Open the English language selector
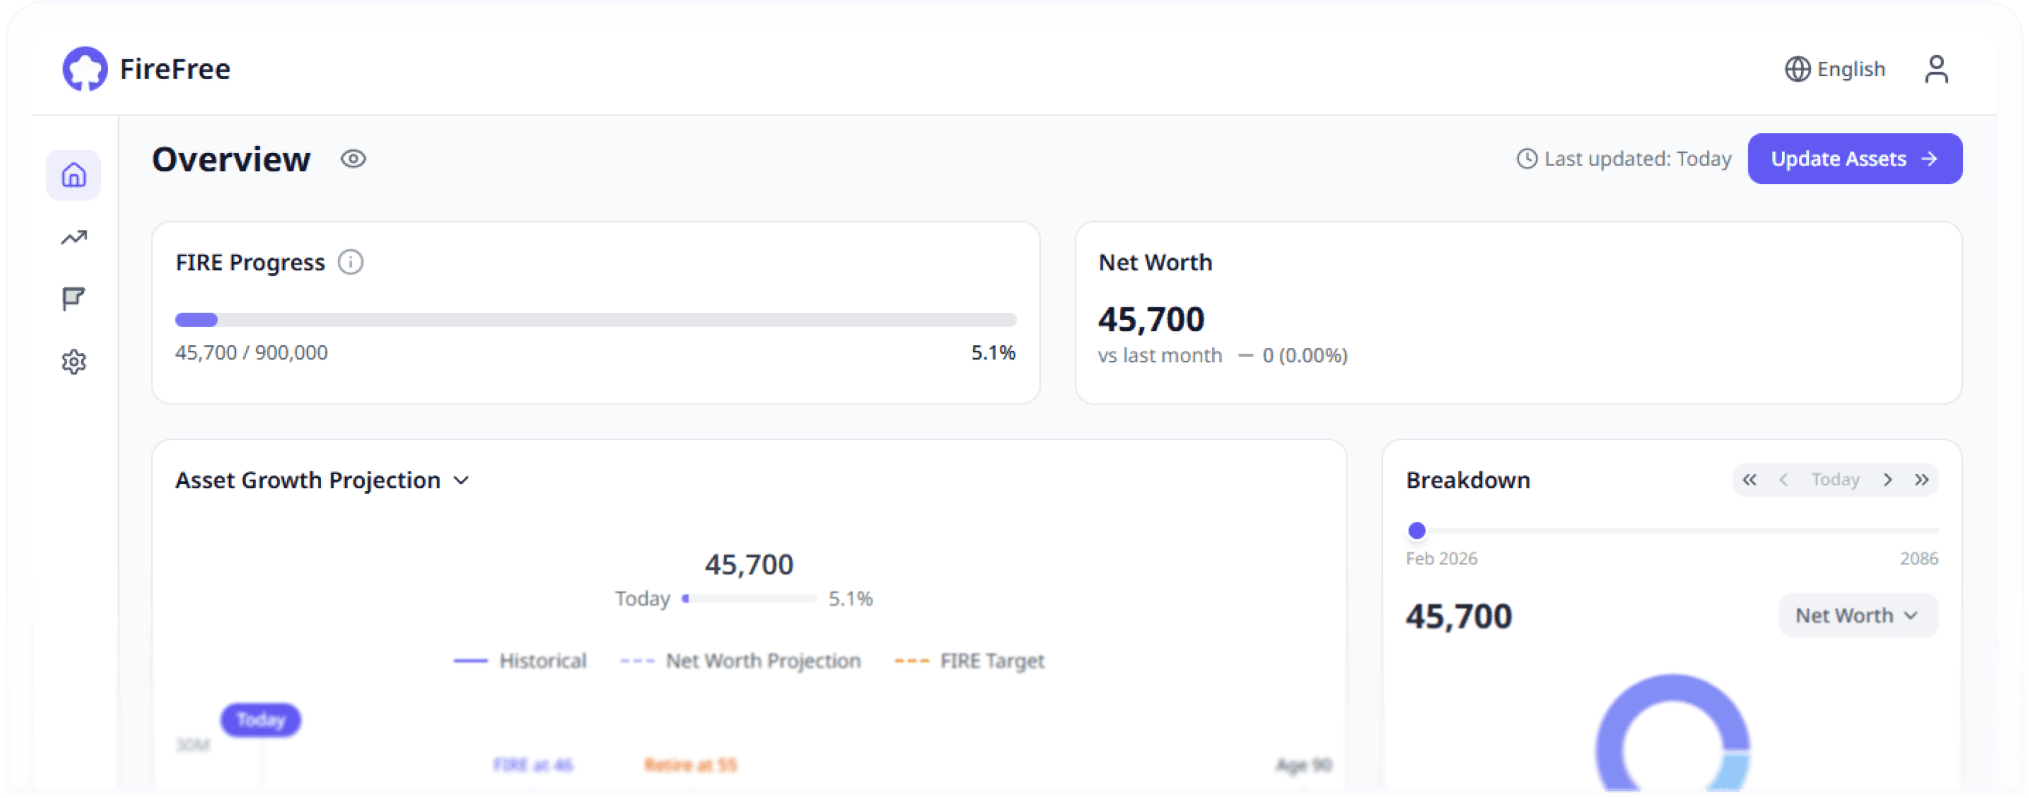This screenshot has height=798, width=2029. coord(1835,69)
